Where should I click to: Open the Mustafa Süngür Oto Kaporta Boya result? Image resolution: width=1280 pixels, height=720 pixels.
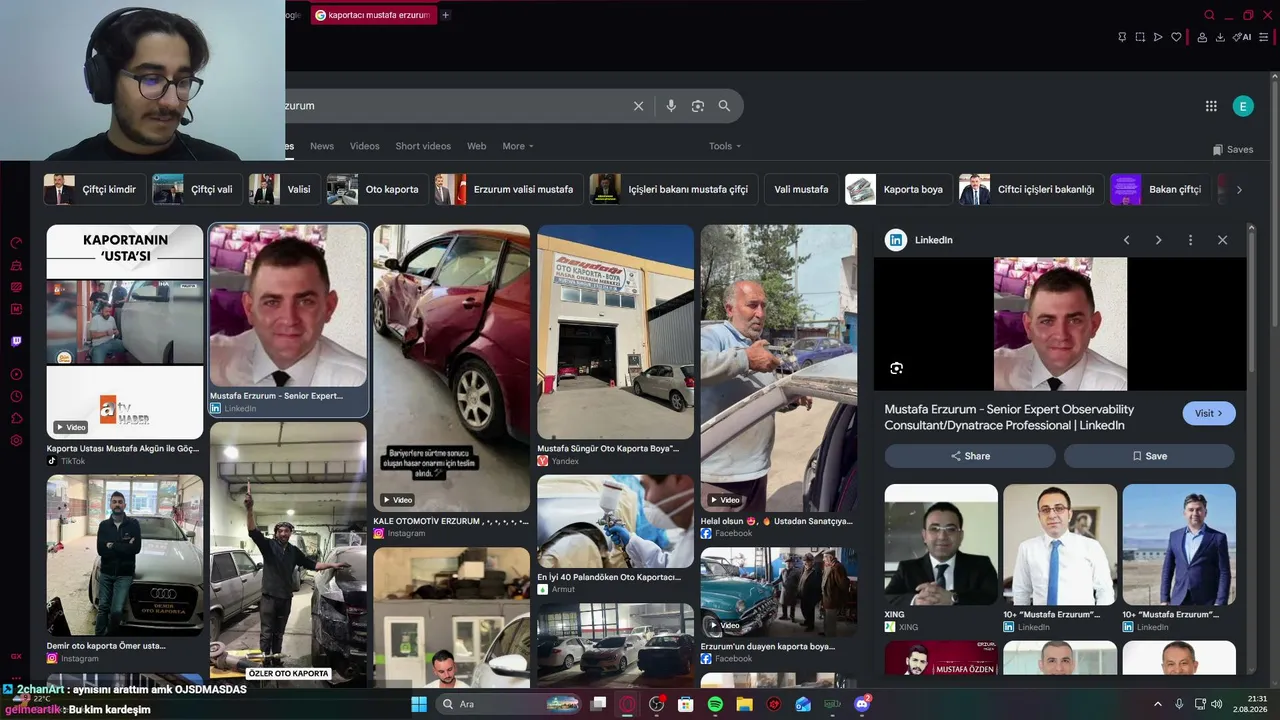[615, 345]
